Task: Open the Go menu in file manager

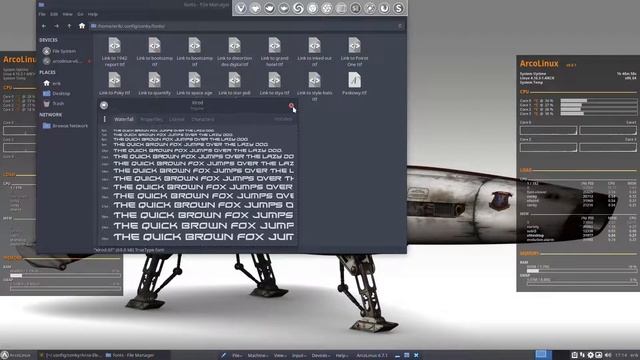Action: (x=80, y=14)
